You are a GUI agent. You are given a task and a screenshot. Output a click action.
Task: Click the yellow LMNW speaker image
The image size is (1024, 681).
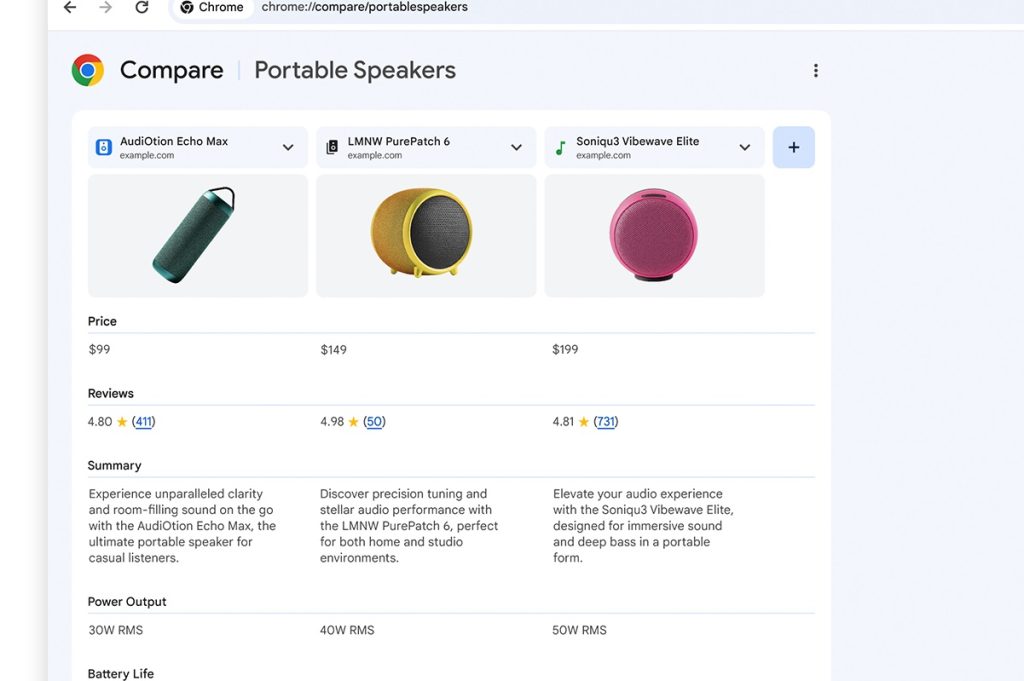[425, 233]
